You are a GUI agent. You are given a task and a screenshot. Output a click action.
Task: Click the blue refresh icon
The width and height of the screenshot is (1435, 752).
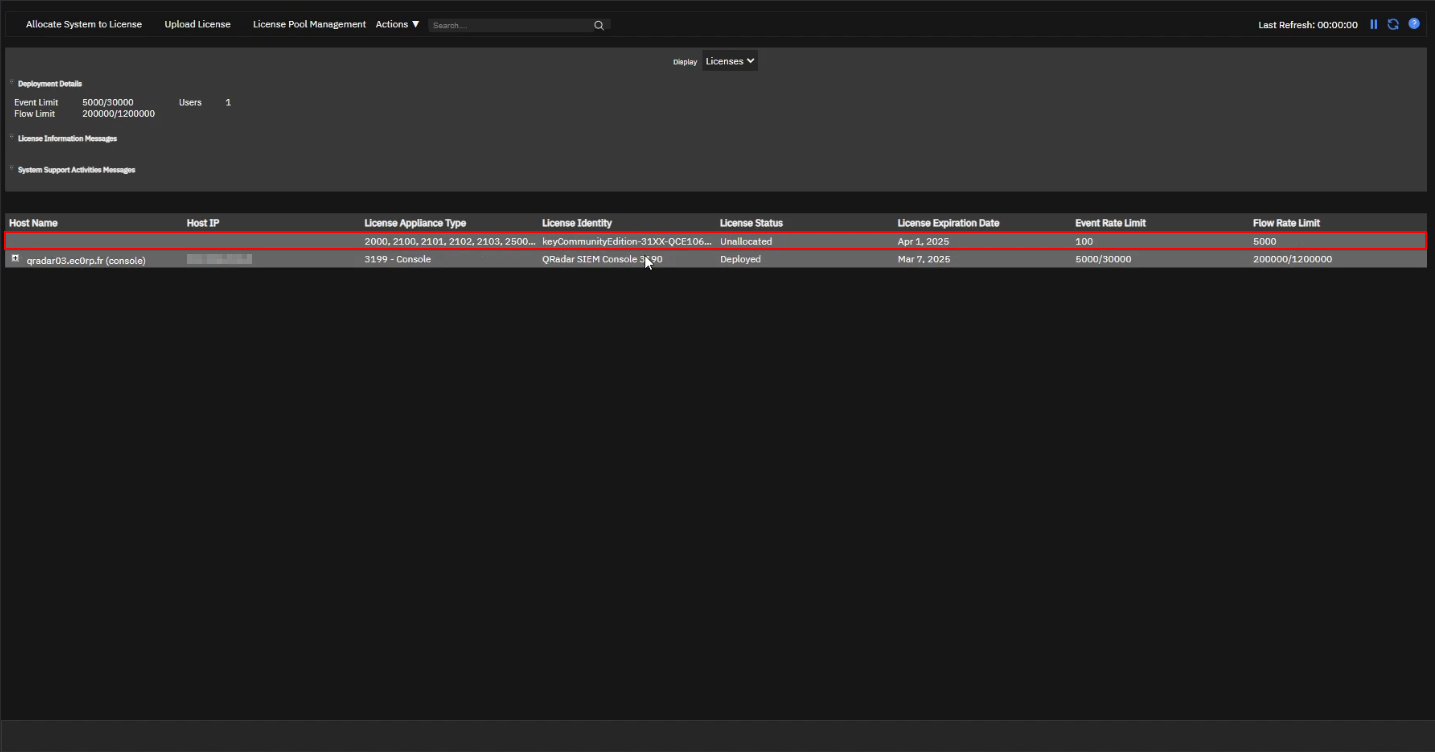pos(1393,24)
